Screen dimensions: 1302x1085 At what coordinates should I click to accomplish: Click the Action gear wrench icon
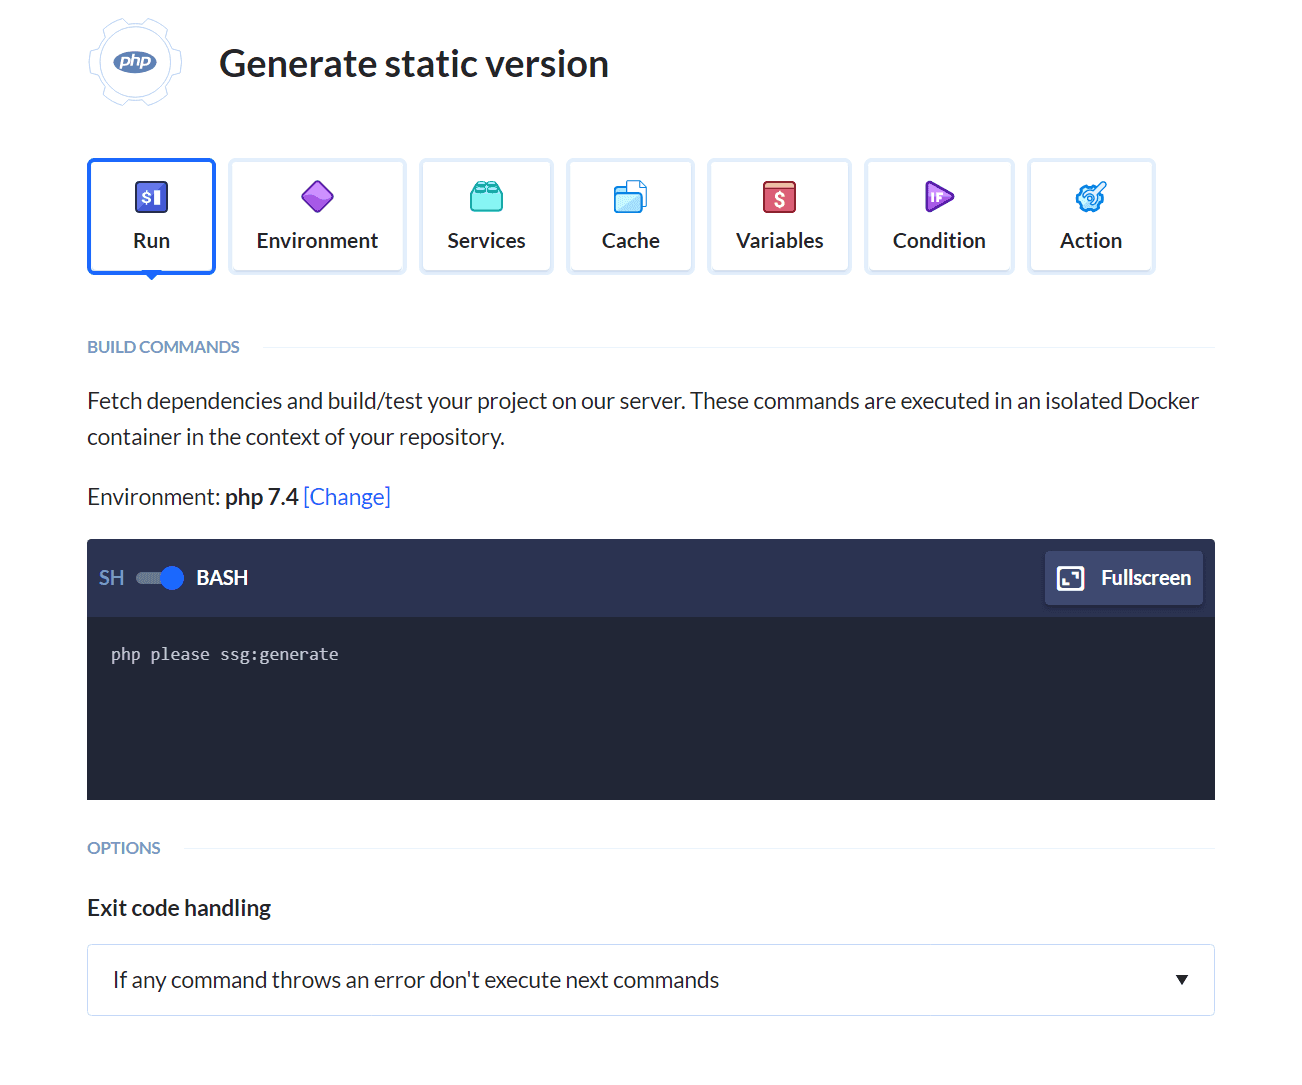tap(1090, 197)
